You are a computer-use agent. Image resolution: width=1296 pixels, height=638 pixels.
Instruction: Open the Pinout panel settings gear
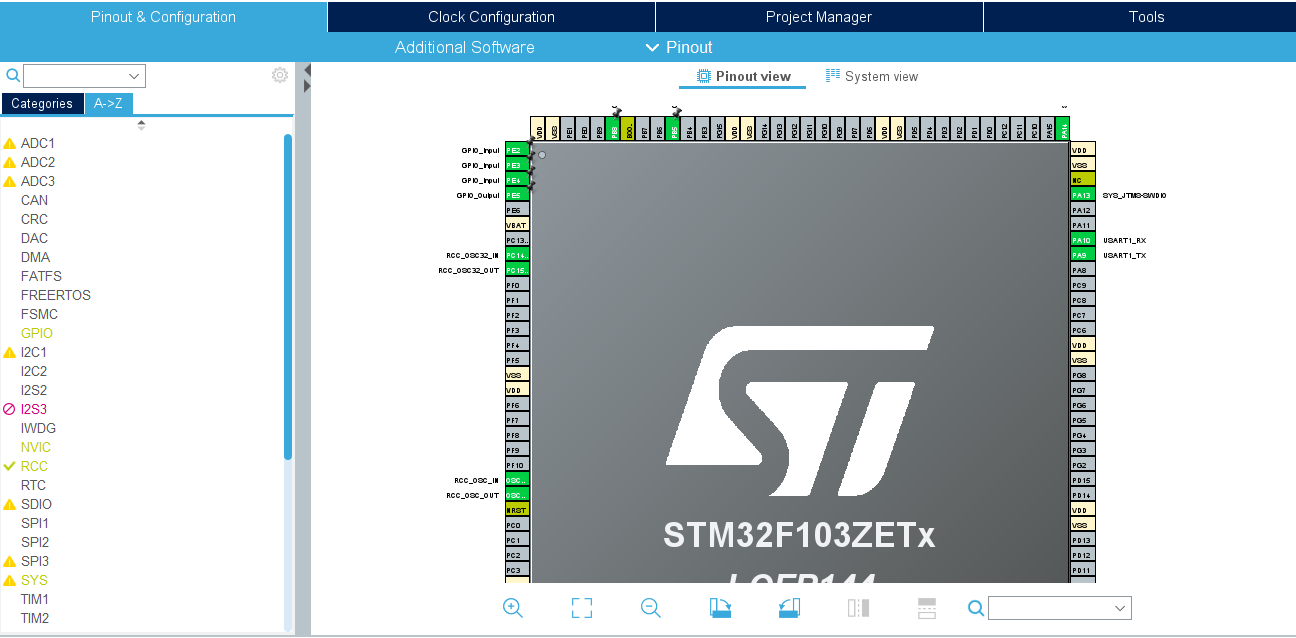click(279, 74)
